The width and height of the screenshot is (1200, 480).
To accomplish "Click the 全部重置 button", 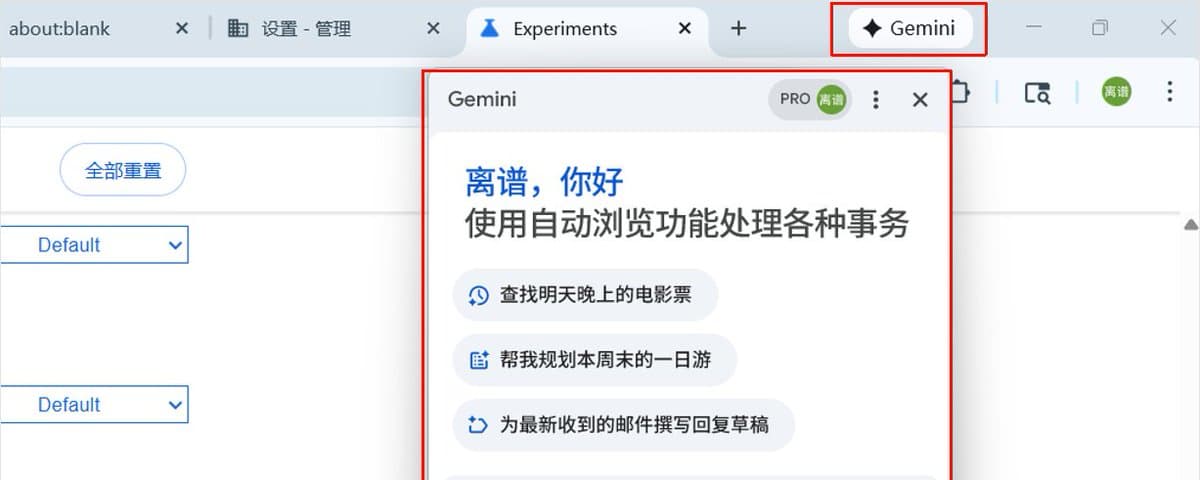I will coord(123,171).
